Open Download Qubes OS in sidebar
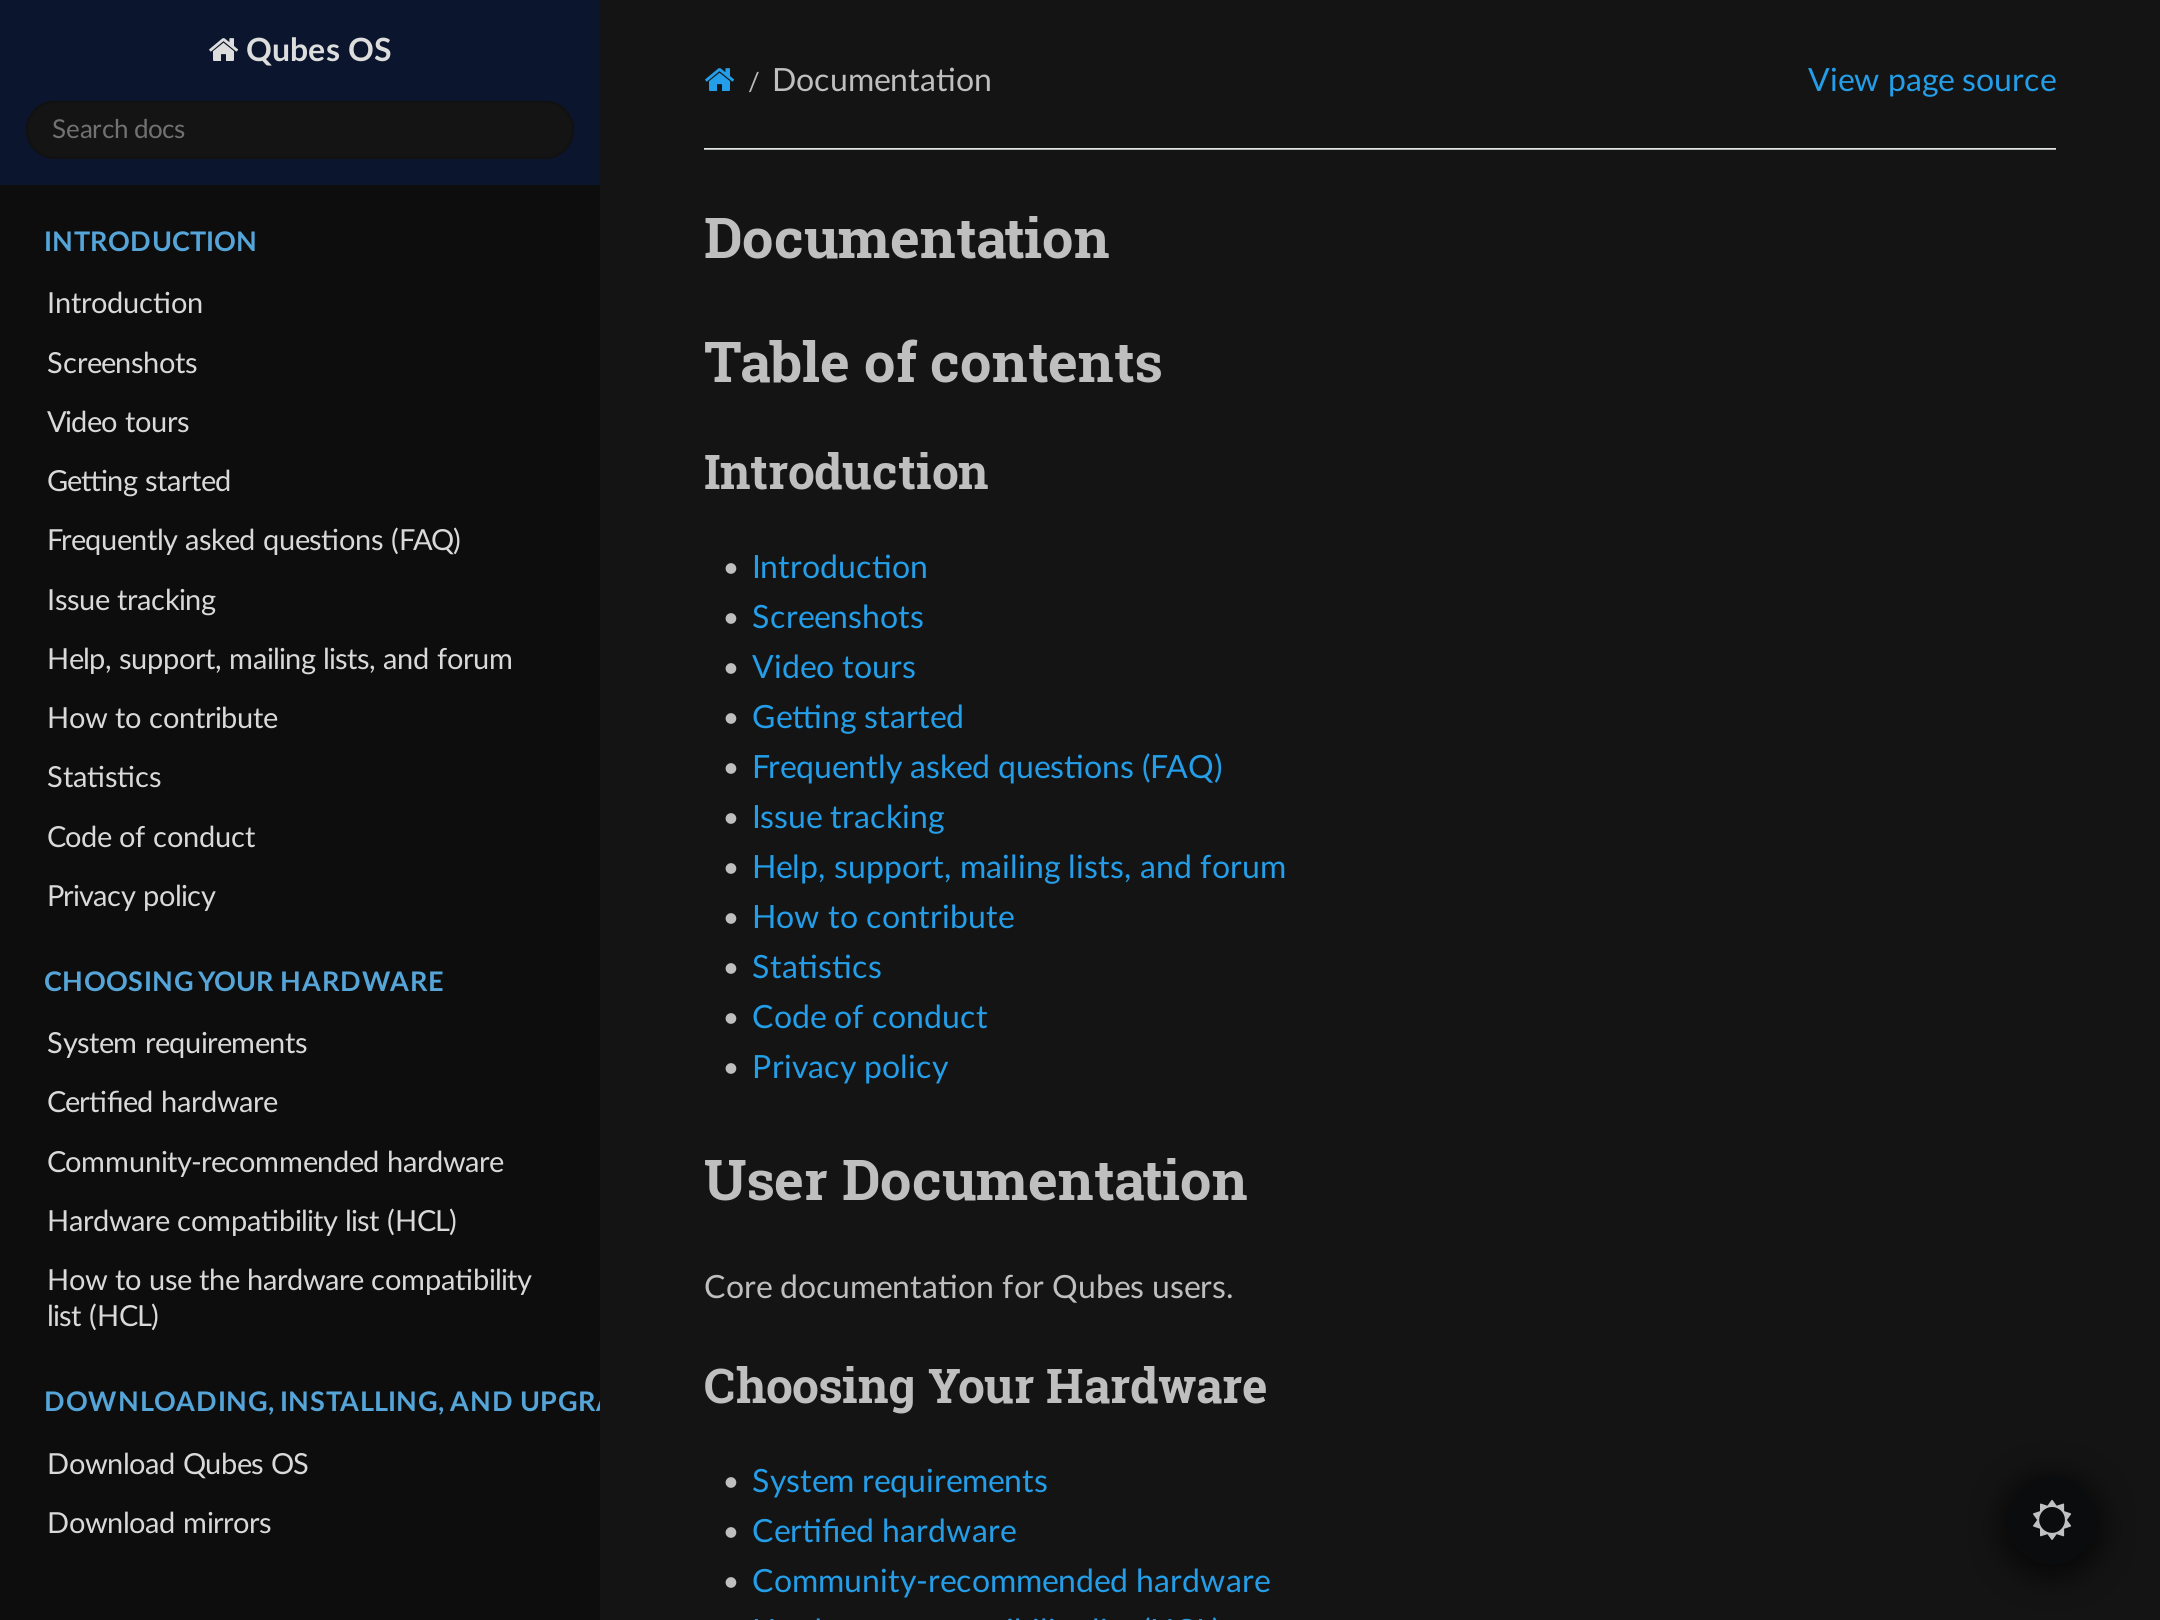This screenshot has height=1620, width=2160. (178, 1464)
